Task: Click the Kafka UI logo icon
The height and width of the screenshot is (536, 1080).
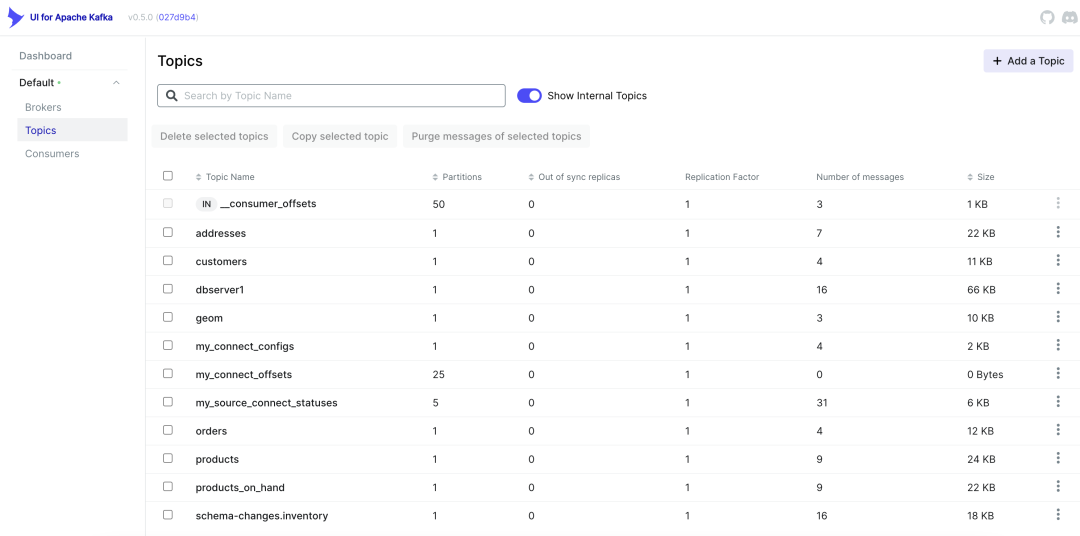Action: [15, 18]
